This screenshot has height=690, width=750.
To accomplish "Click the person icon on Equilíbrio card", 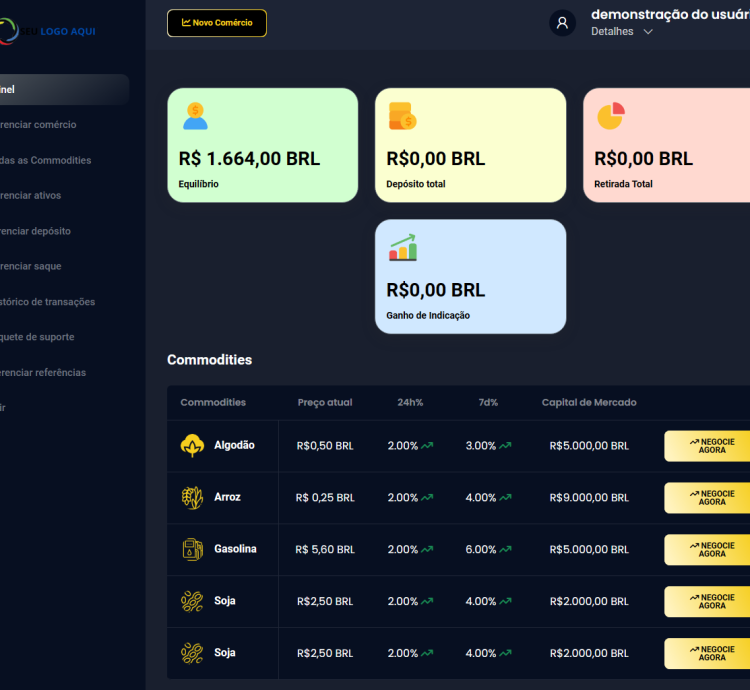I will click(x=195, y=116).
